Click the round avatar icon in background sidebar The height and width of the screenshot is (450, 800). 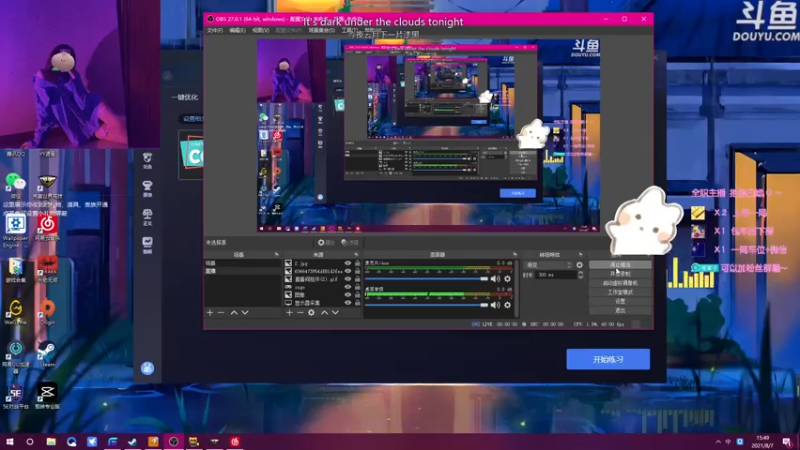(147, 368)
